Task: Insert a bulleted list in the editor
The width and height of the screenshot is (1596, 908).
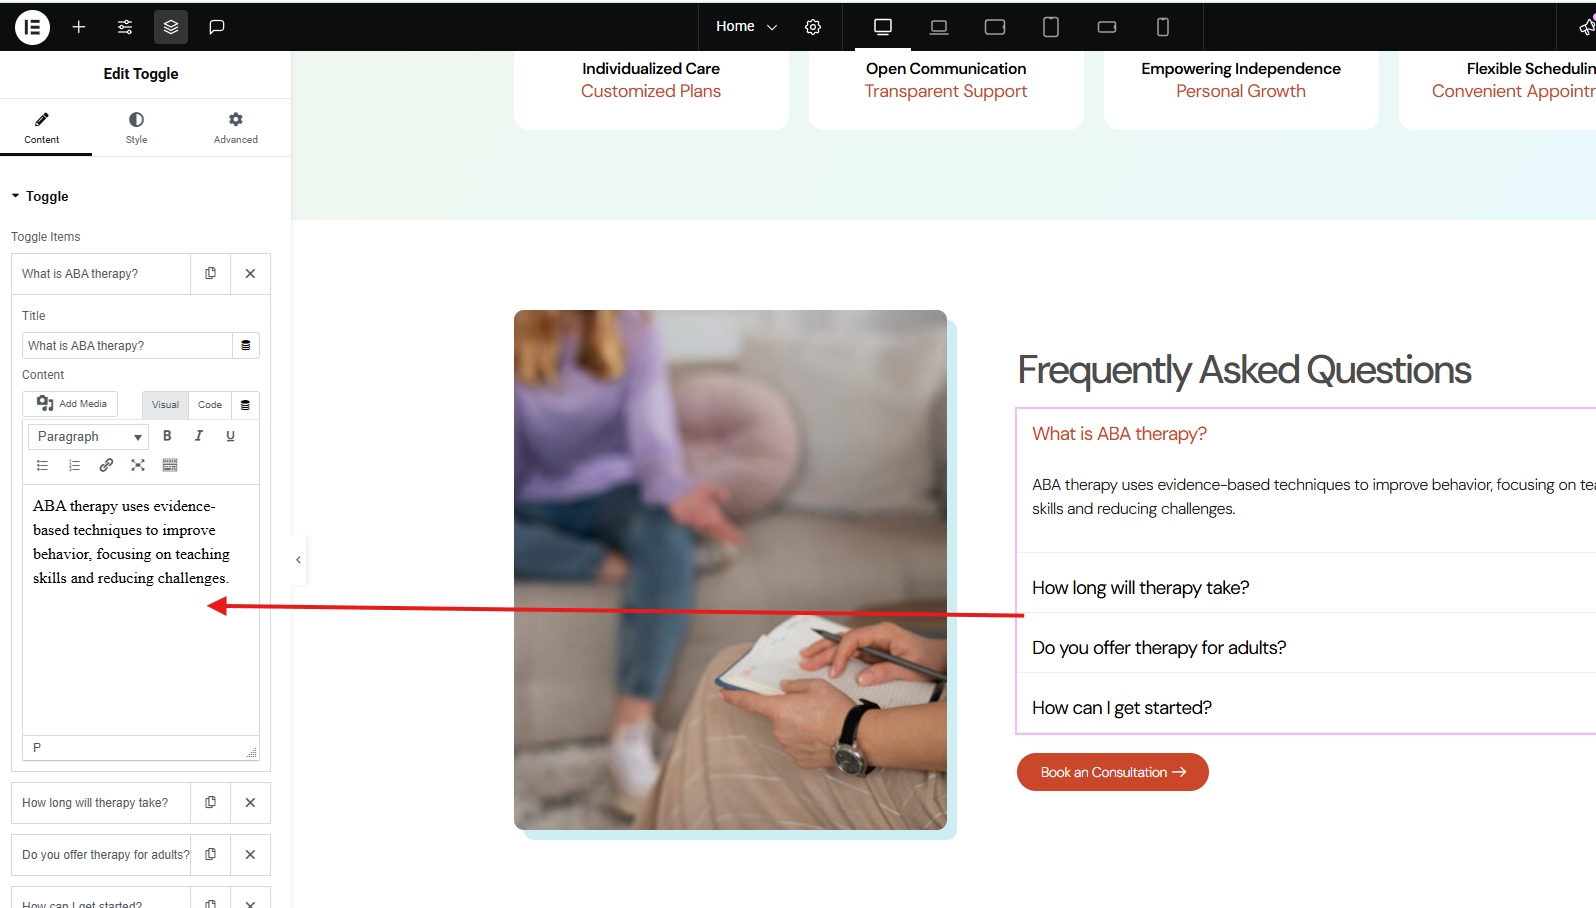Action: (x=42, y=465)
